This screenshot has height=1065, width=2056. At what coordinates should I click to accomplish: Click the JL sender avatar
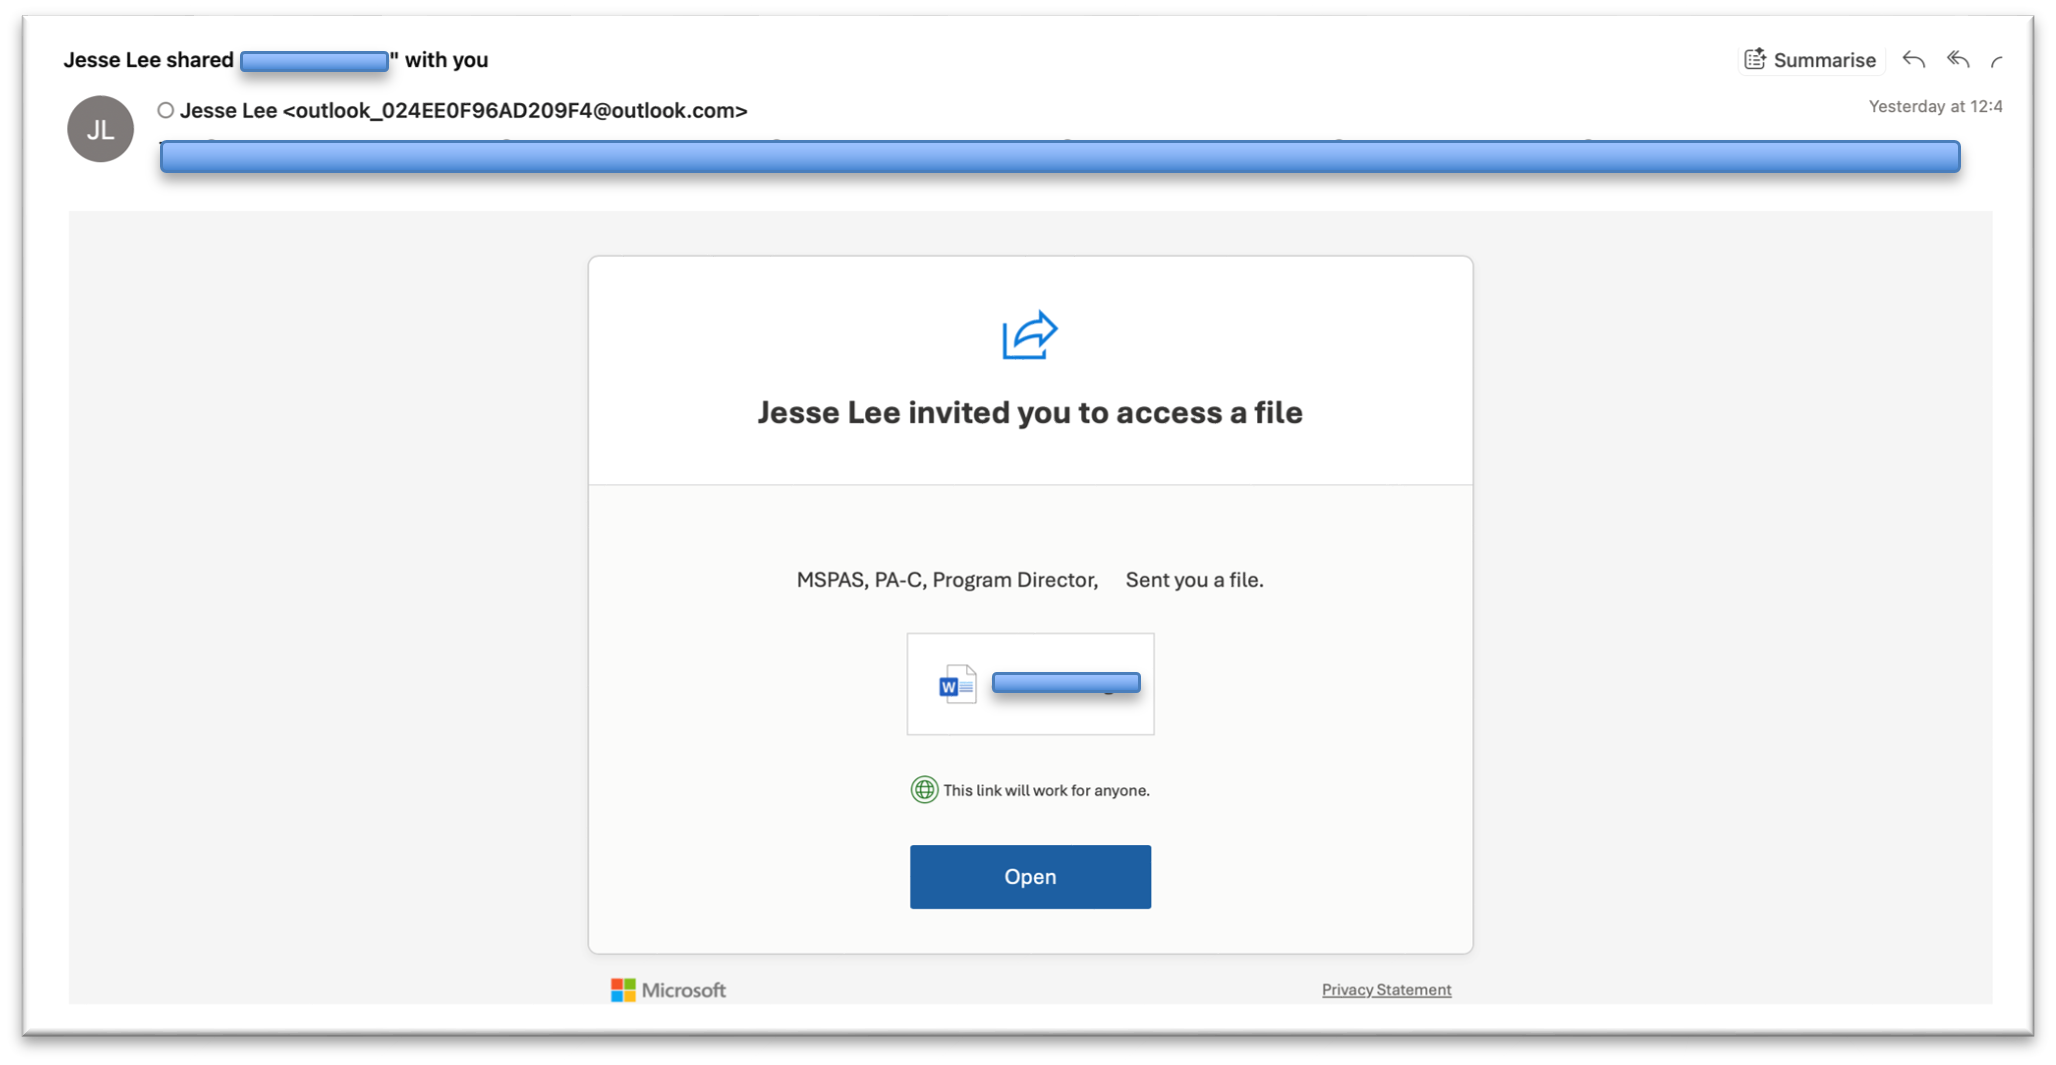click(100, 129)
